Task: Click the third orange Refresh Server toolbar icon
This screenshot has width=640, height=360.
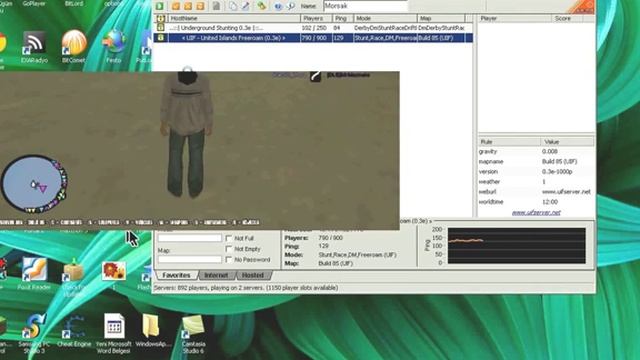Action: point(200,6)
